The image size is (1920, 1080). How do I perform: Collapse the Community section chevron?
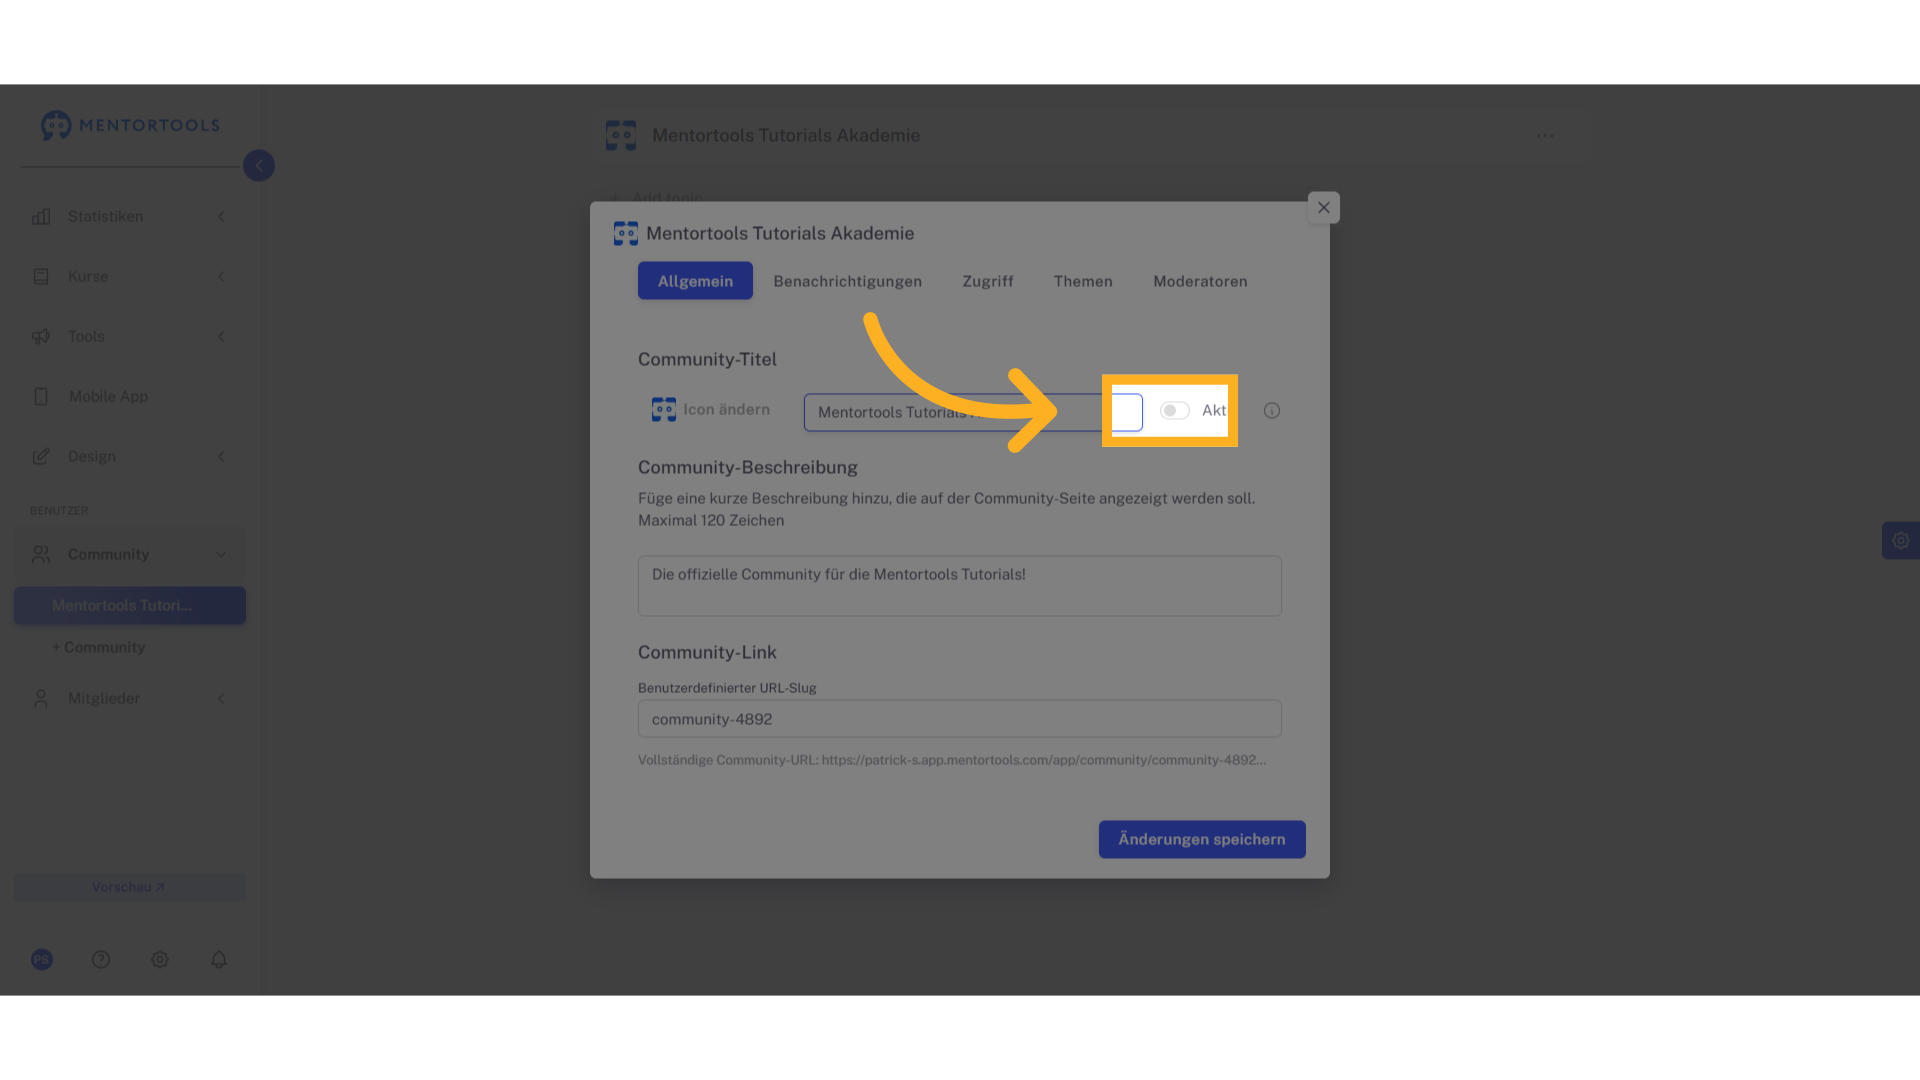[221, 554]
